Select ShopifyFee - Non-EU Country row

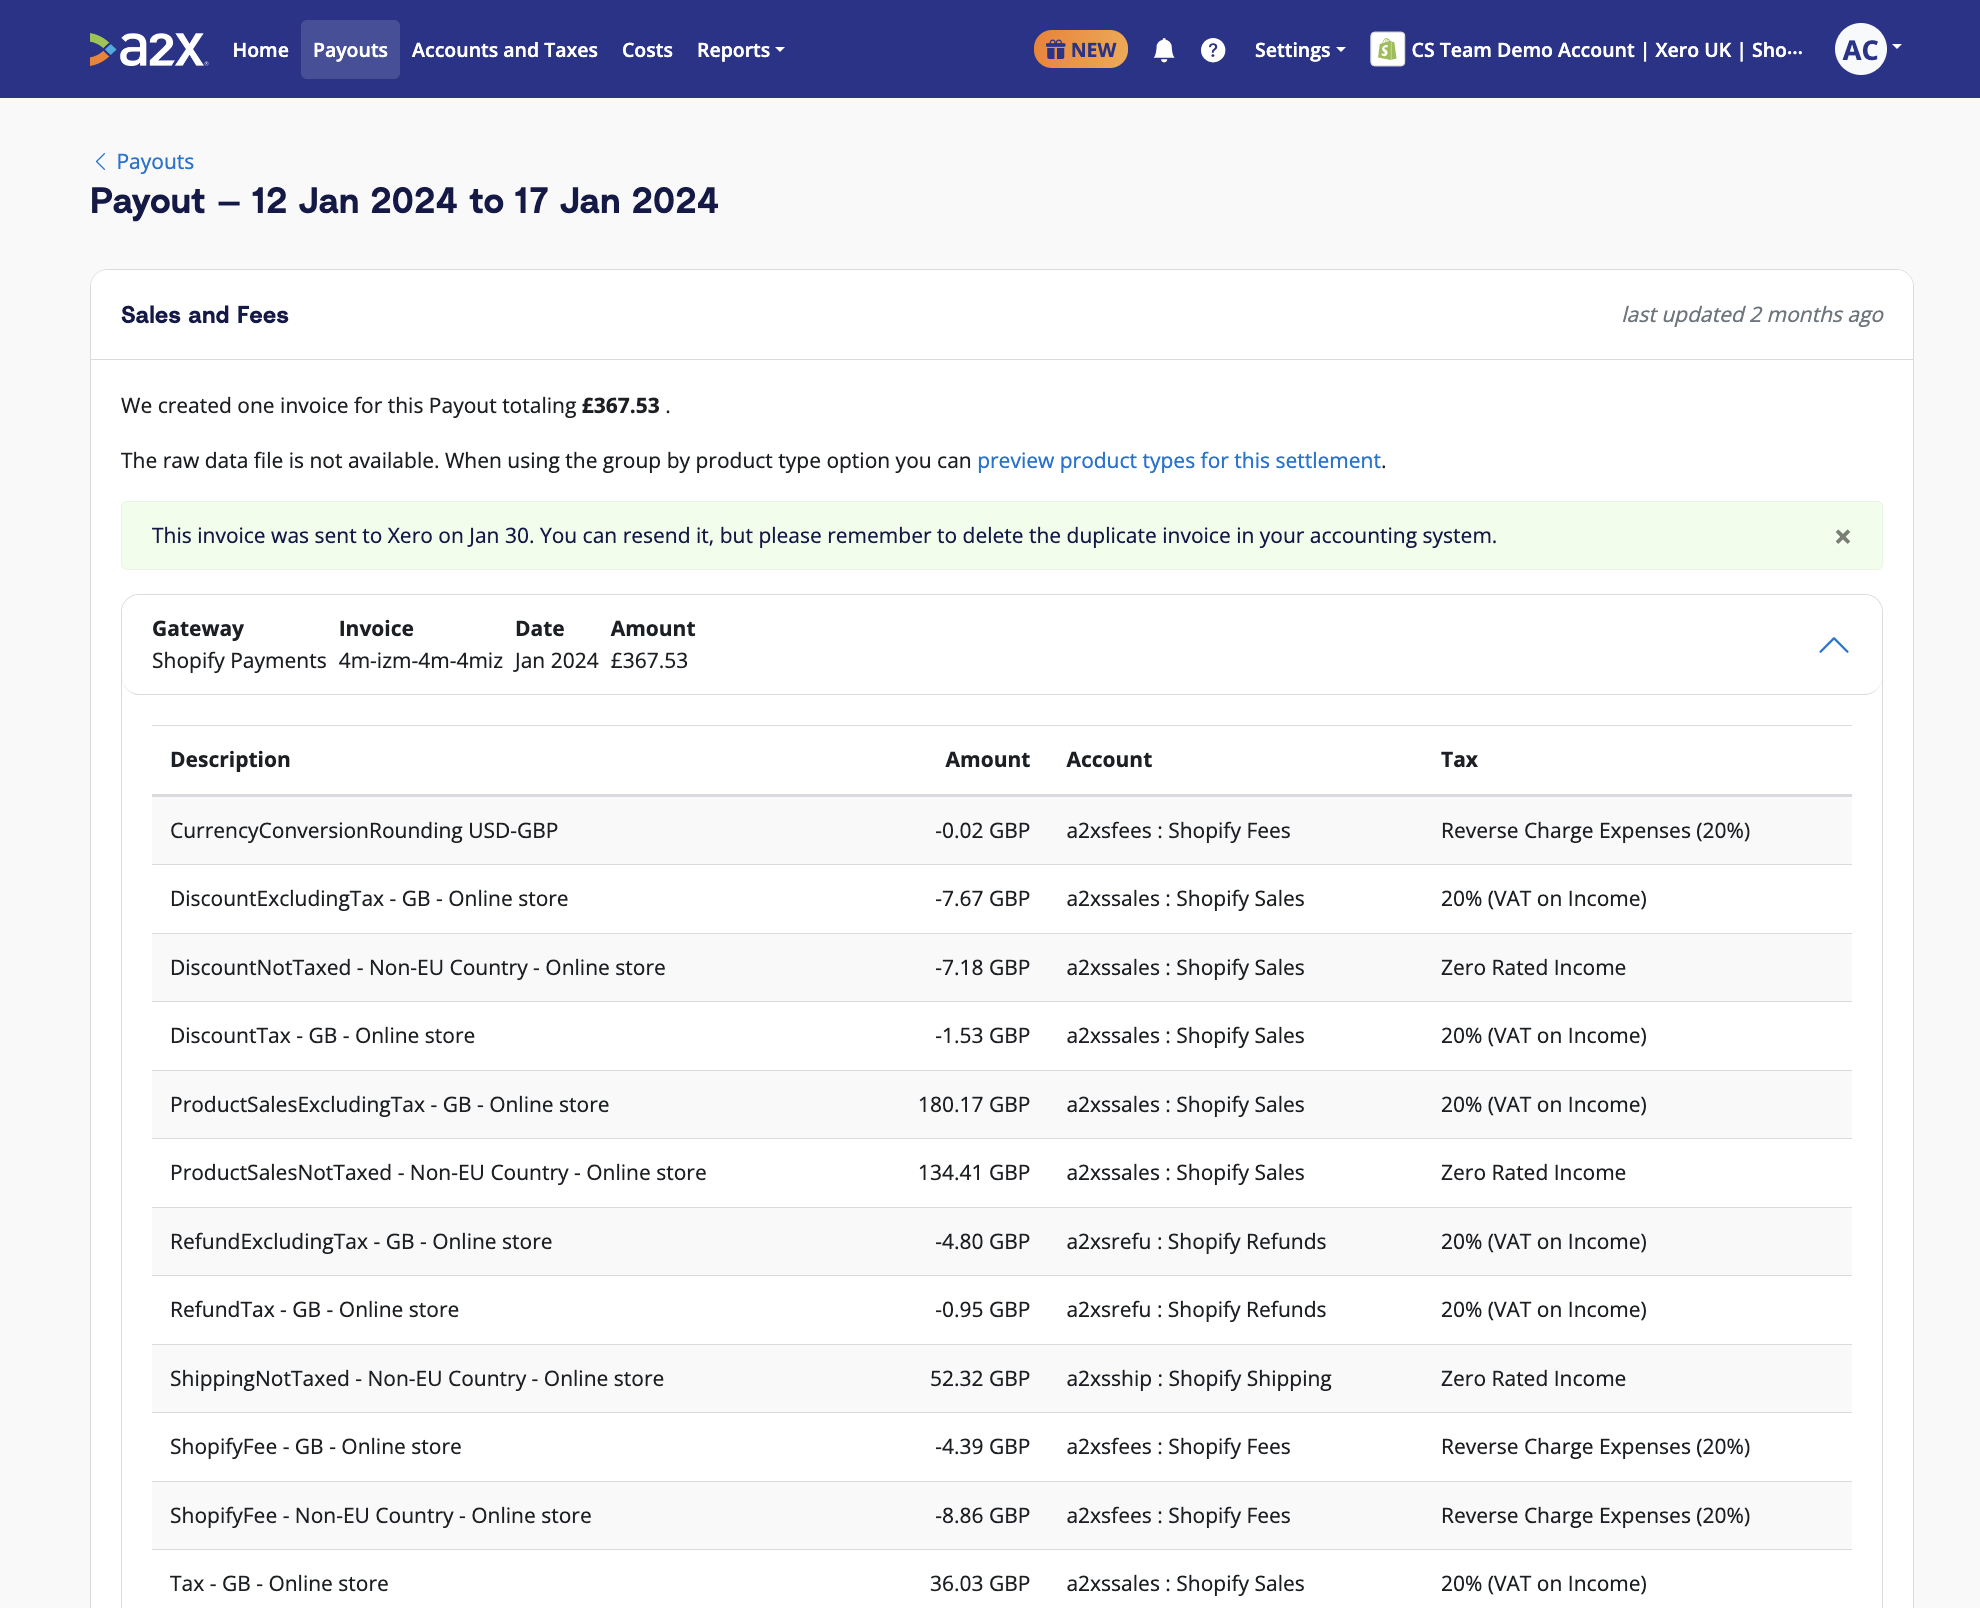pyautogui.click(x=1001, y=1515)
